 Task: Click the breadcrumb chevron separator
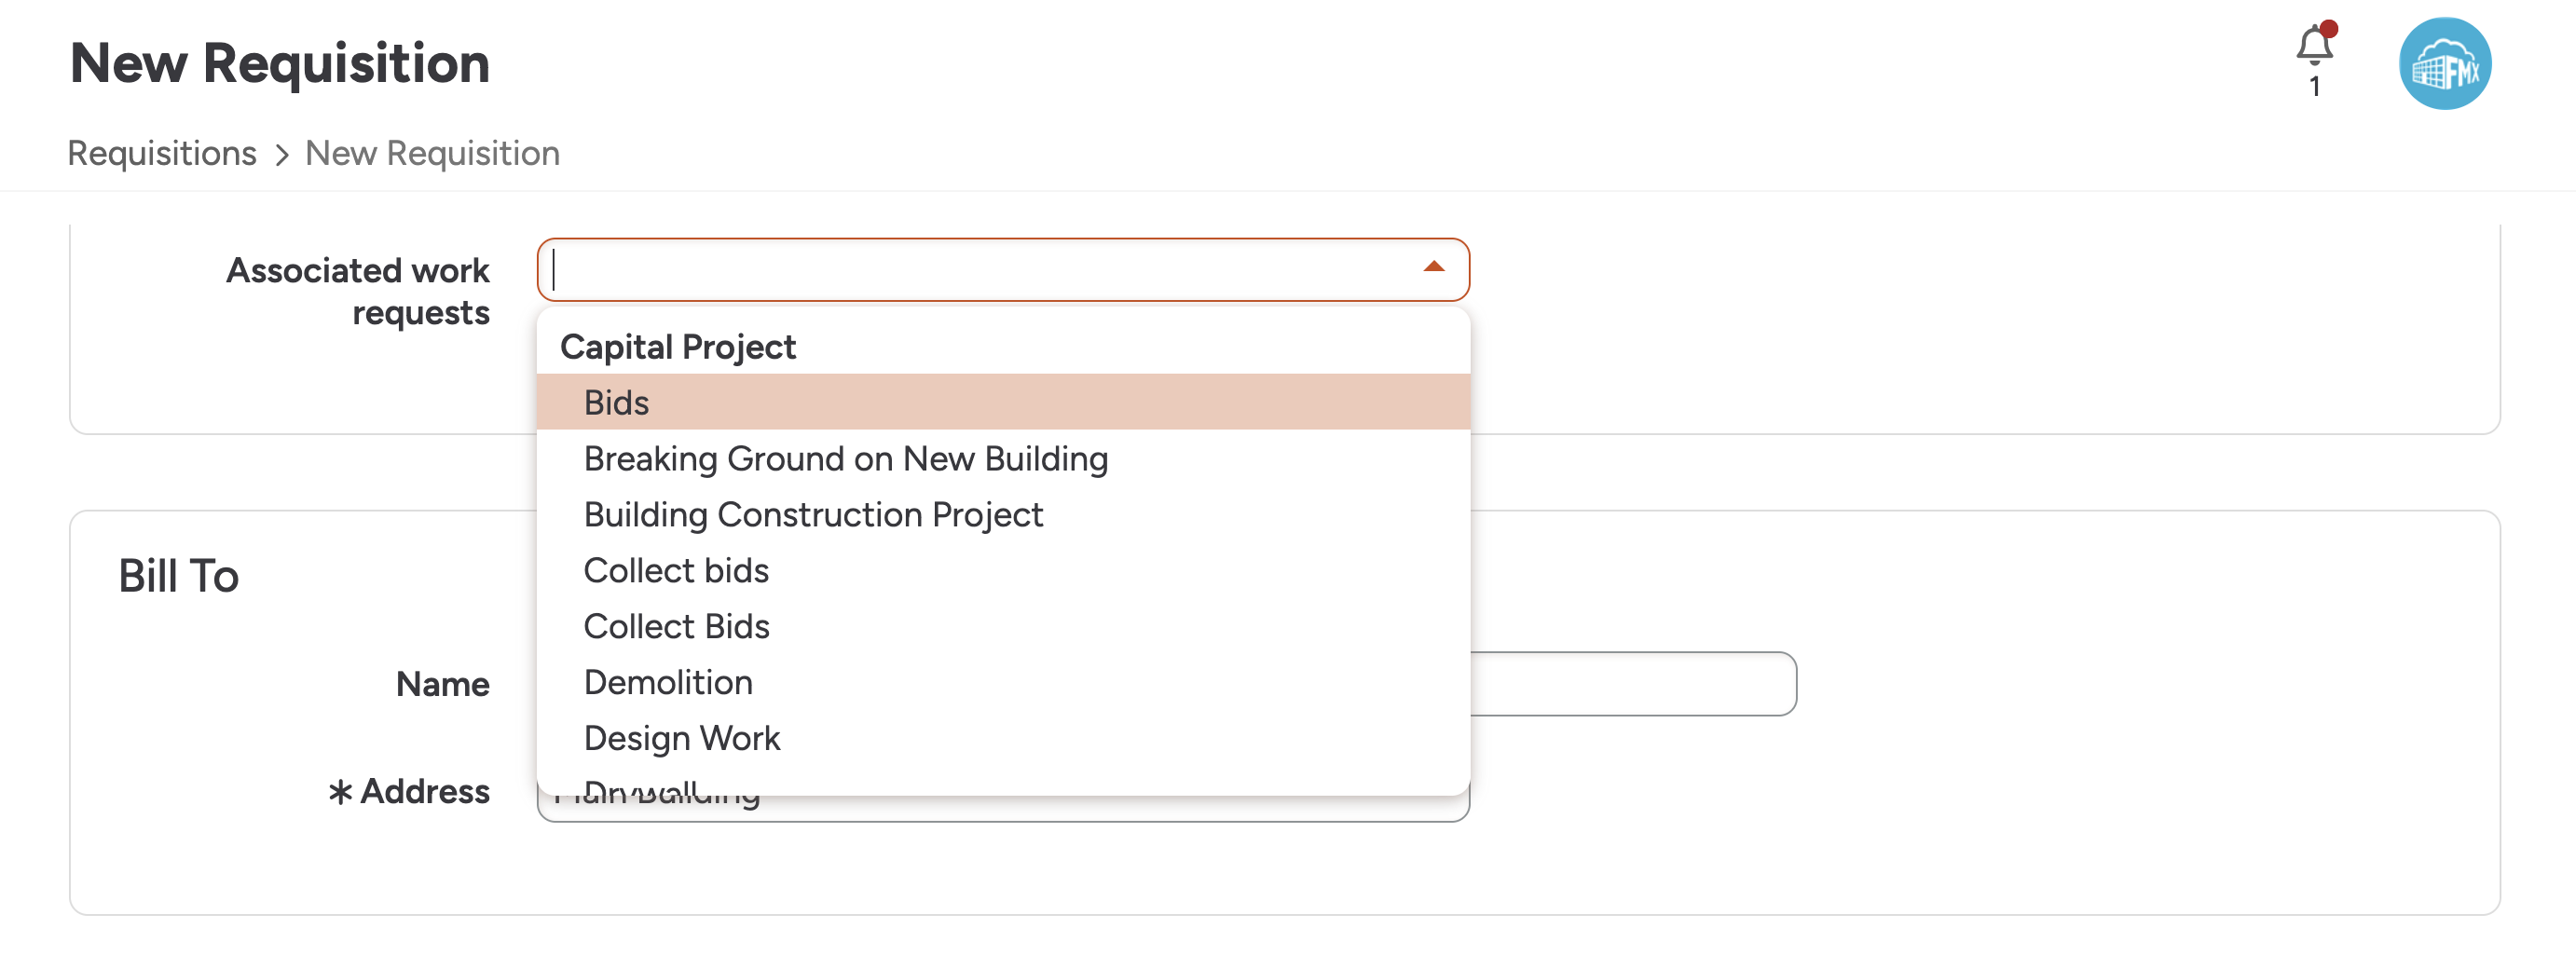click(x=282, y=155)
